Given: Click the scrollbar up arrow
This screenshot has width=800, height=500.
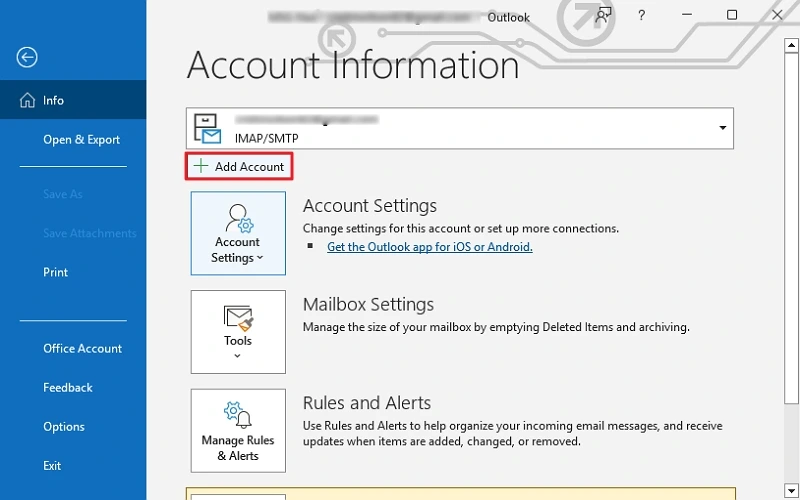Looking at the screenshot, I should point(791,45).
